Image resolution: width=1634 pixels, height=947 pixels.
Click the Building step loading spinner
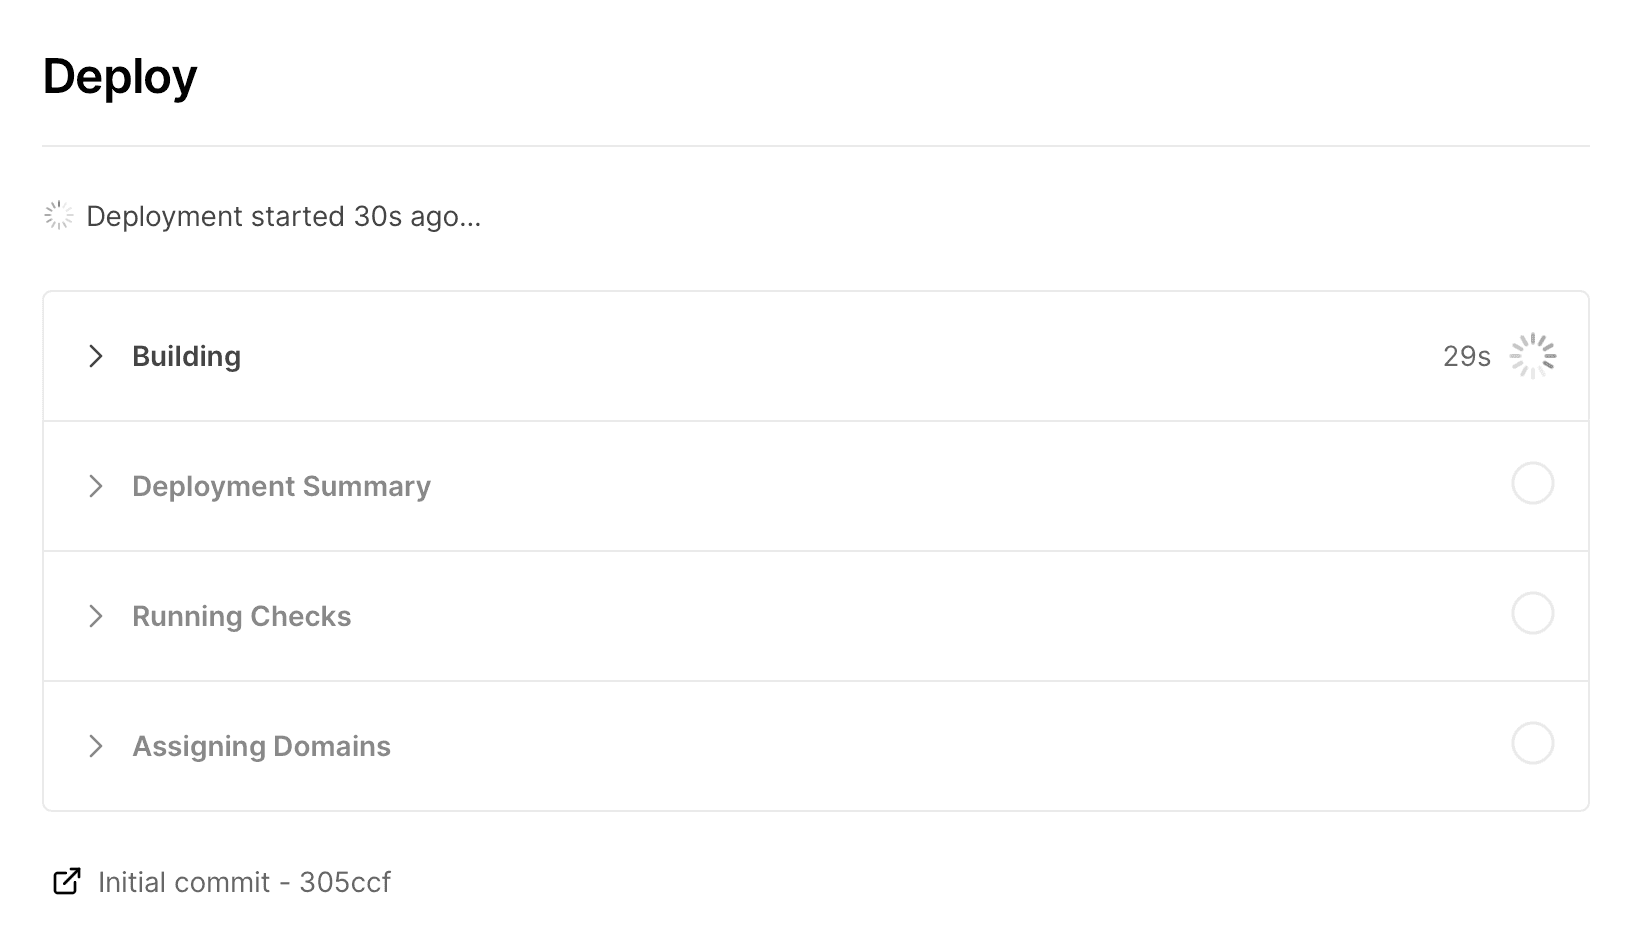pos(1532,356)
